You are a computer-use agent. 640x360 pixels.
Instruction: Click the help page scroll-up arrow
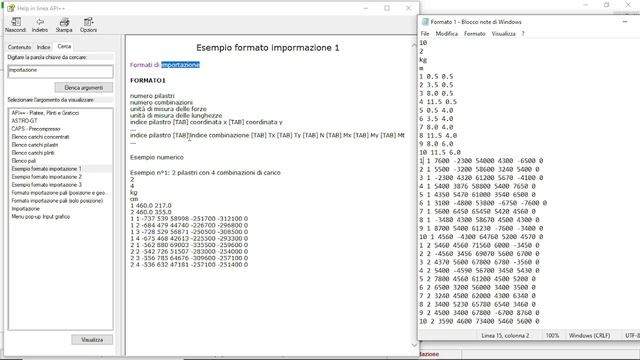point(414,44)
